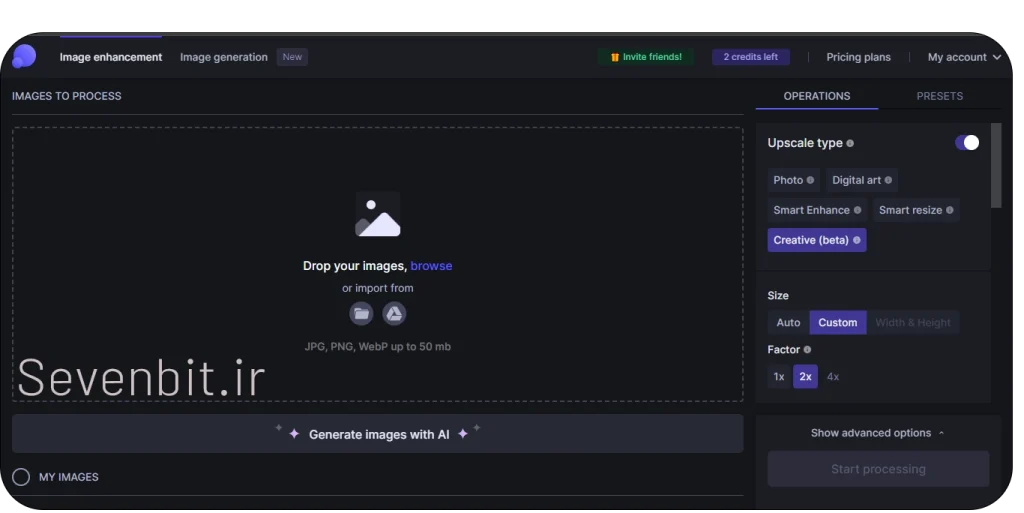Click the operations panel vertical scrollbar

point(995,165)
